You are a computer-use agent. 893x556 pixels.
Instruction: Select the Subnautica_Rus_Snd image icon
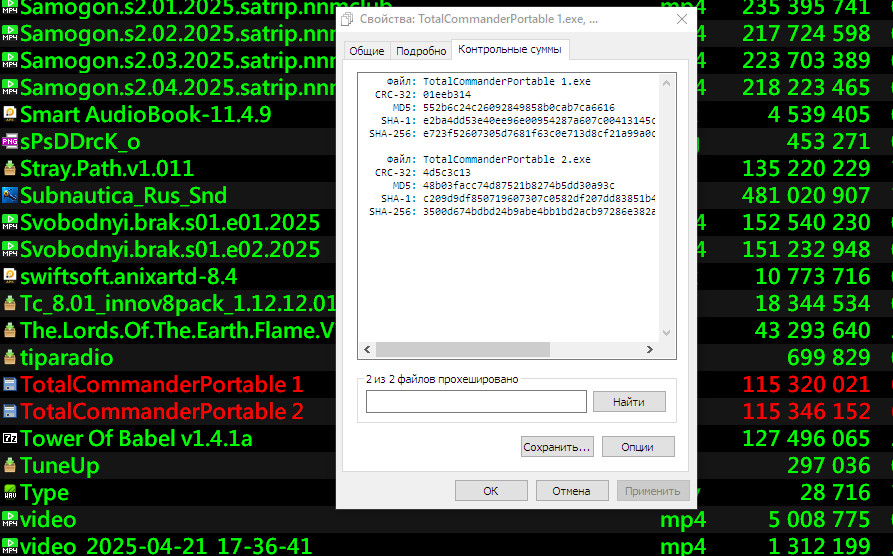coord(10,195)
